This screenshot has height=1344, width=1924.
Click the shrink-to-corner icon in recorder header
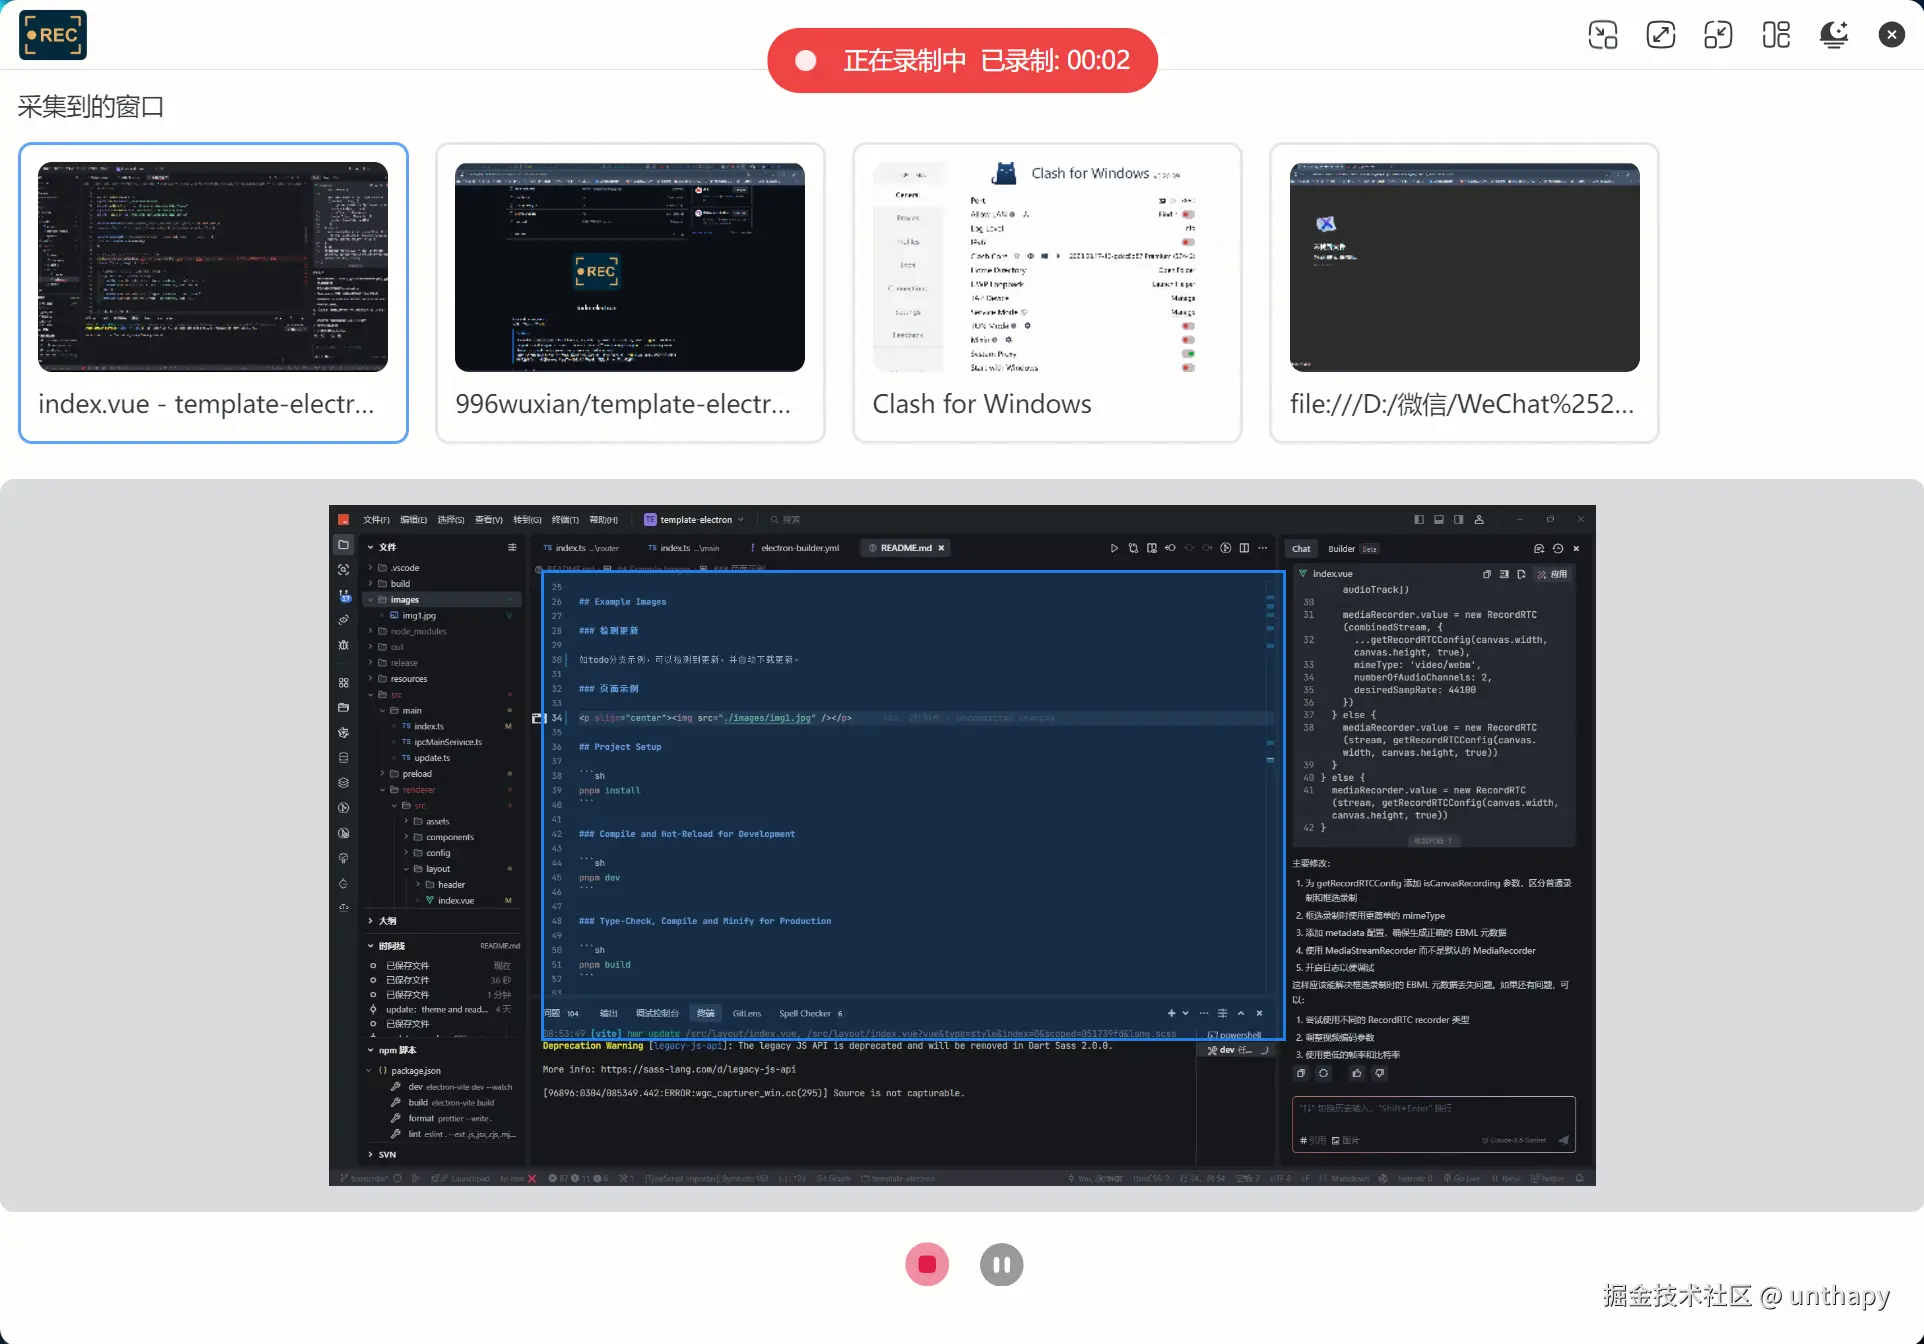click(1718, 35)
